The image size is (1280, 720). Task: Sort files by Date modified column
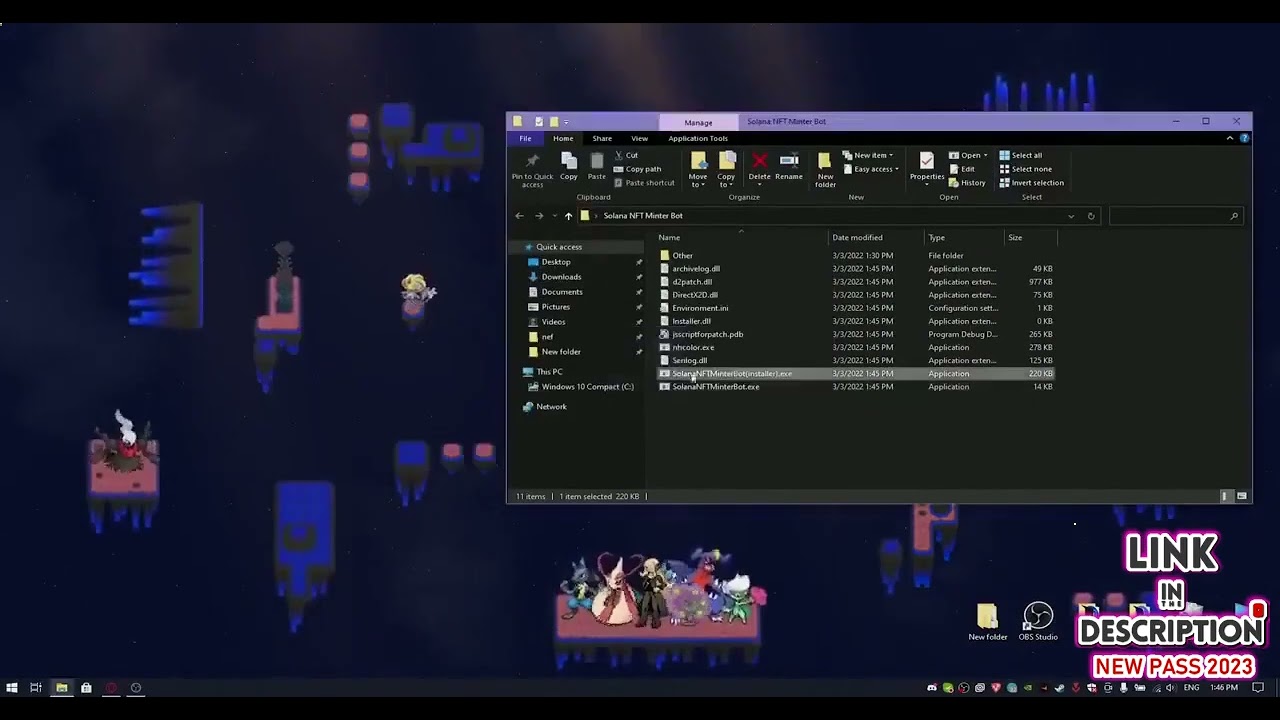pos(876,237)
